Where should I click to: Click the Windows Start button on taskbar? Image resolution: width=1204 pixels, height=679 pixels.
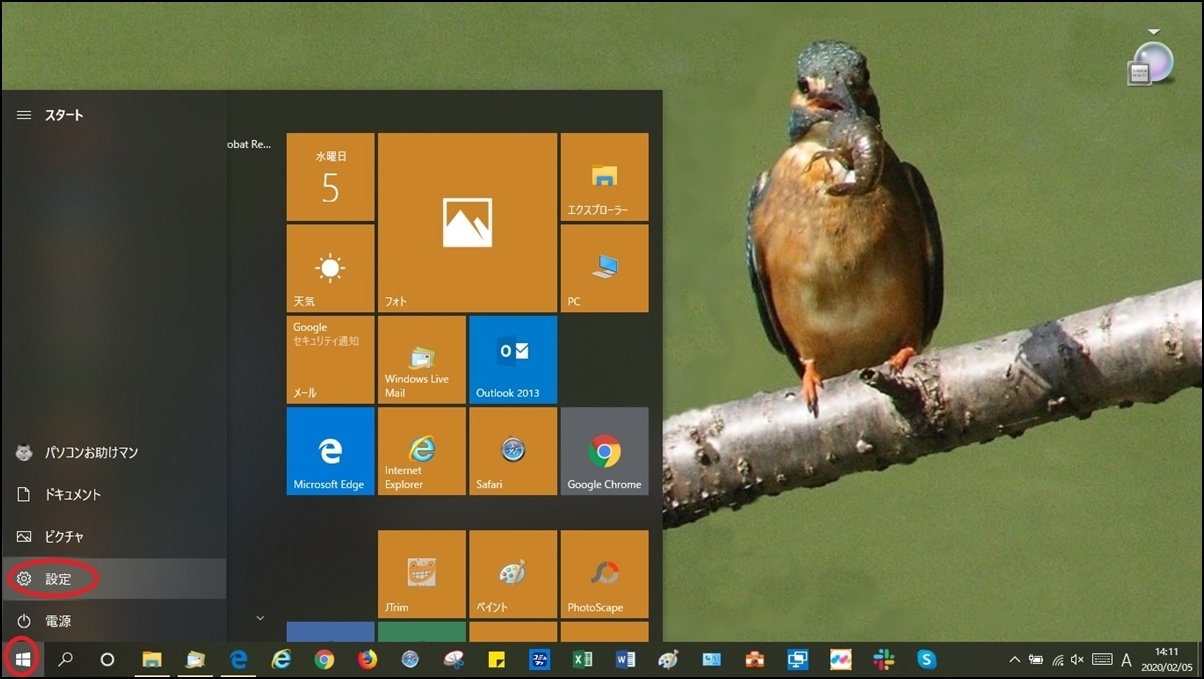pyautogui.click(x=23, y=659)
